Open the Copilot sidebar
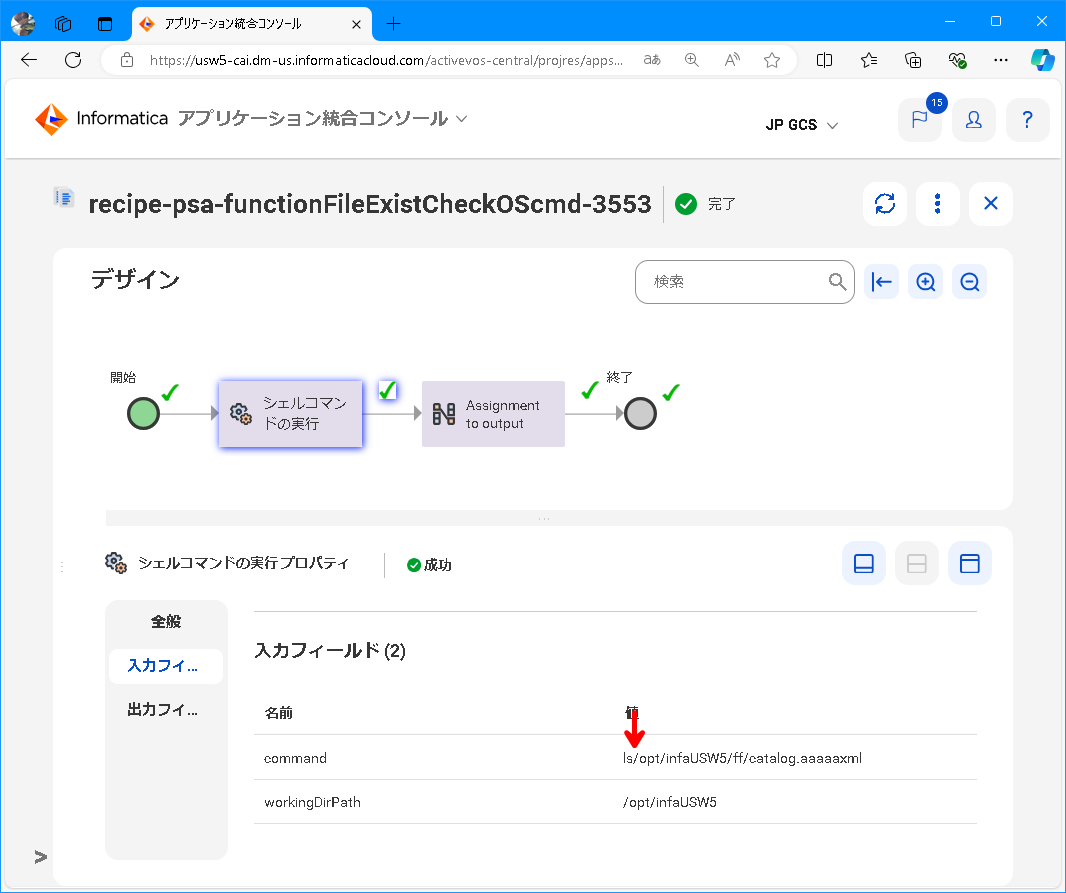Viewport: 1066px width, 893px height. 1042,60
